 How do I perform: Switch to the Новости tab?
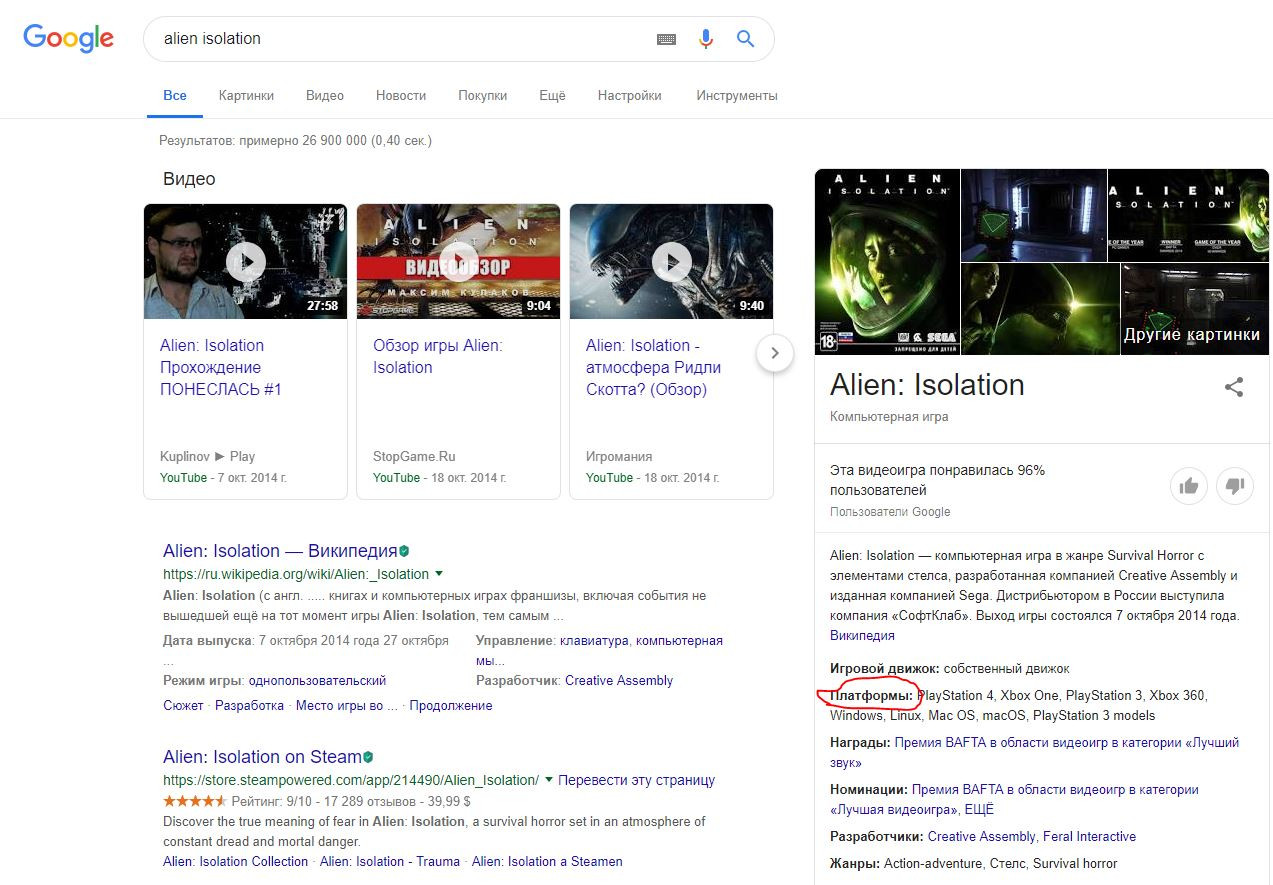click(401, 96)
